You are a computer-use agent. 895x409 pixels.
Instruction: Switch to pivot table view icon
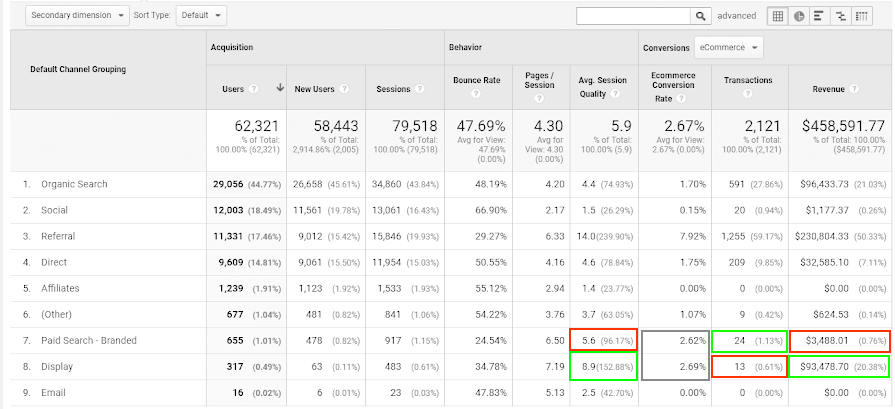(x=861, y=16)
